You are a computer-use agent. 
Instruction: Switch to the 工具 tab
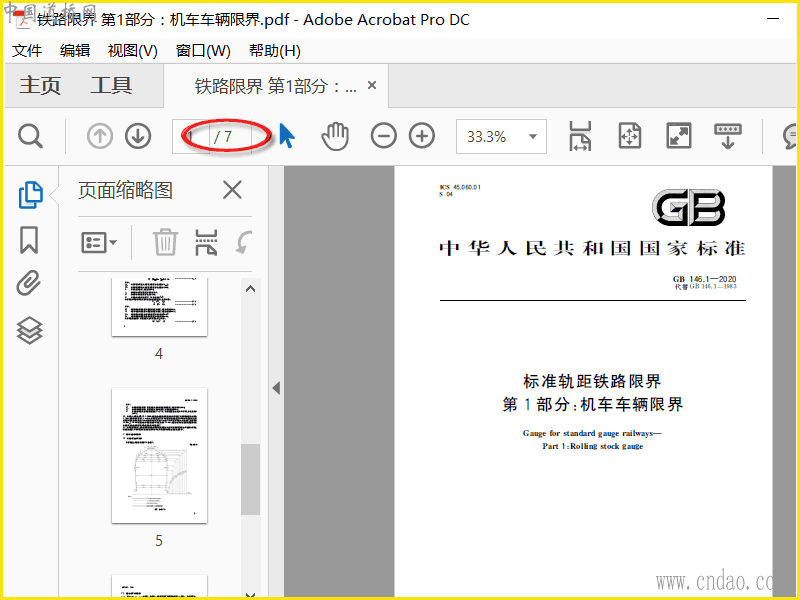click(x=111, y=85)
